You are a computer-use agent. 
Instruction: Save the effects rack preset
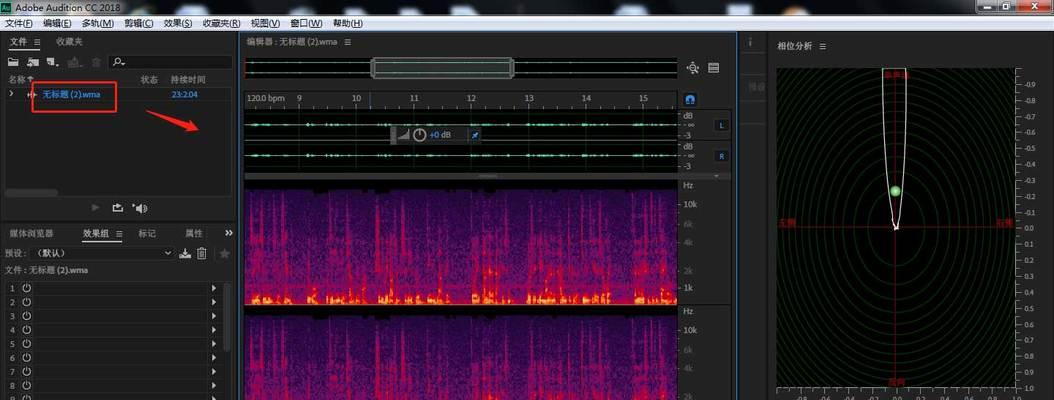tap(186, 253)
